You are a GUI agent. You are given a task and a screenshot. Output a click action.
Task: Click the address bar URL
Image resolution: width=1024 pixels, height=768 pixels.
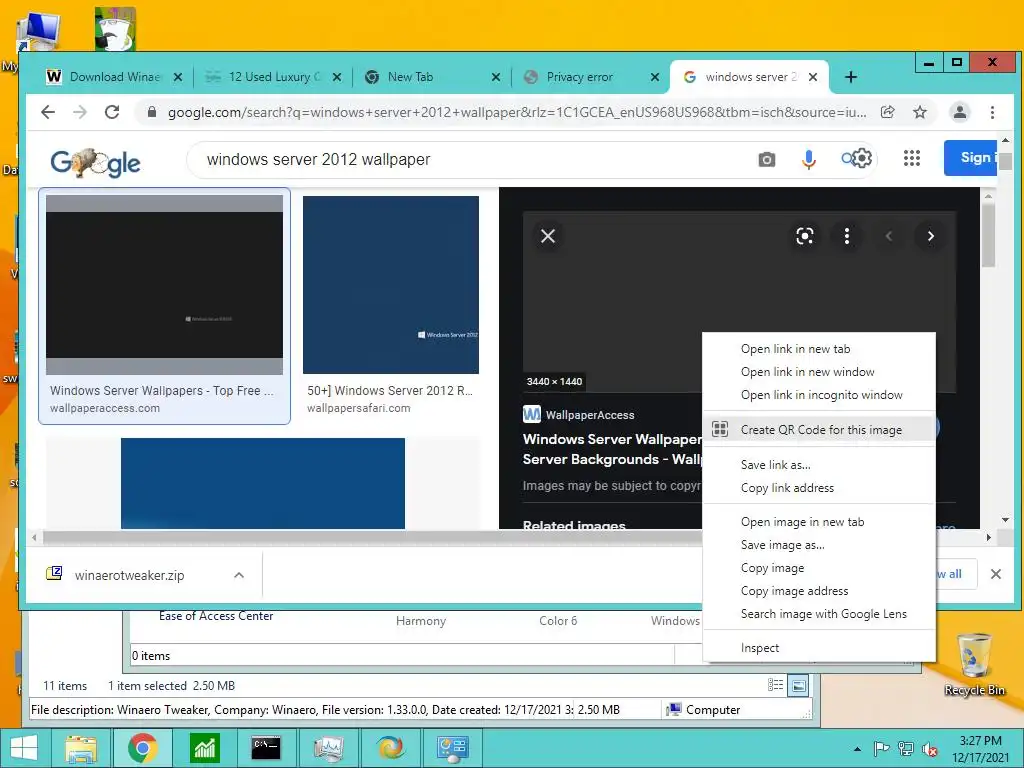[517, 112]
